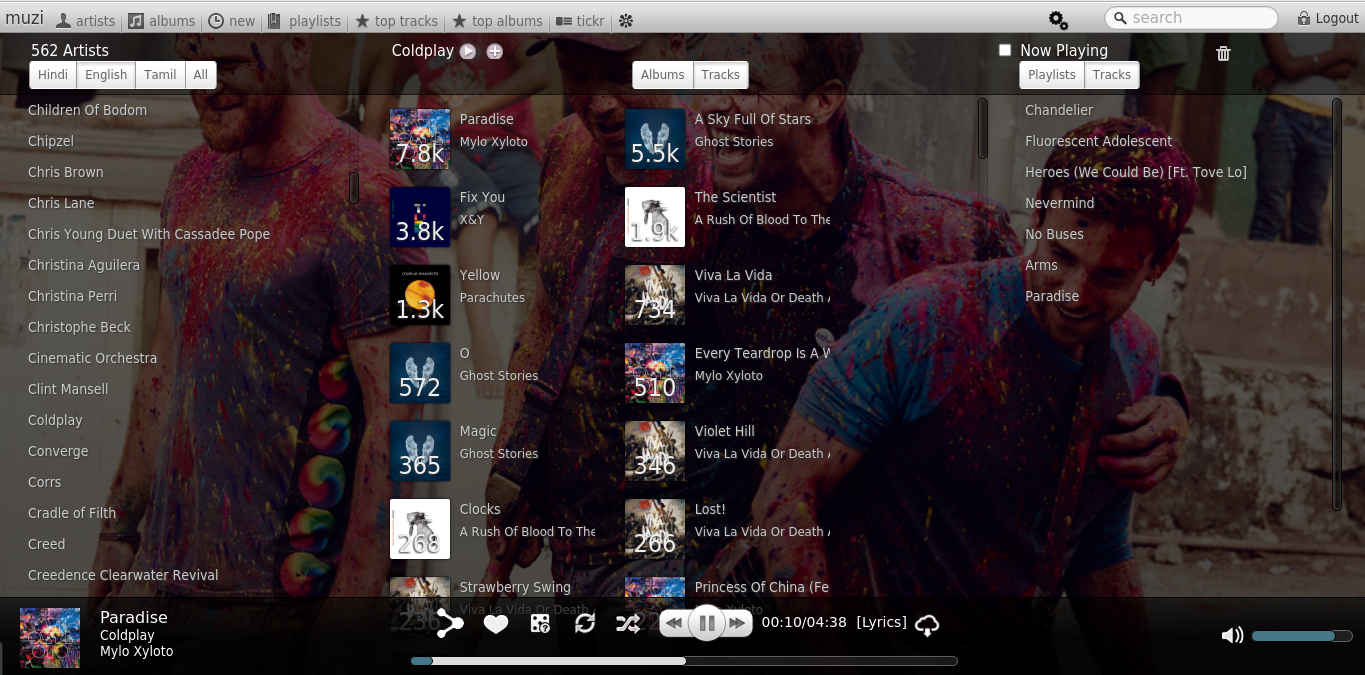Screen dimensions: 1365x675
Task: Open the [Lyrics] link
Action: [881, 622]
